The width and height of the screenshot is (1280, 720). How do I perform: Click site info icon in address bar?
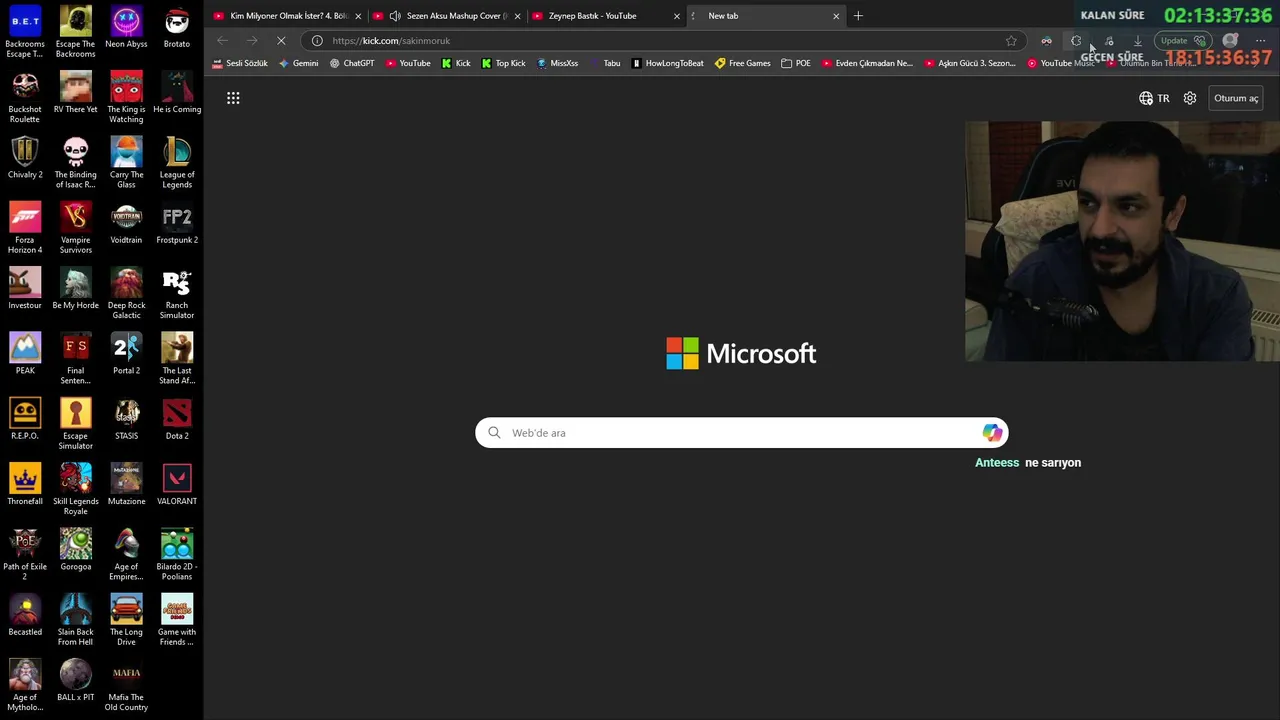317,41
